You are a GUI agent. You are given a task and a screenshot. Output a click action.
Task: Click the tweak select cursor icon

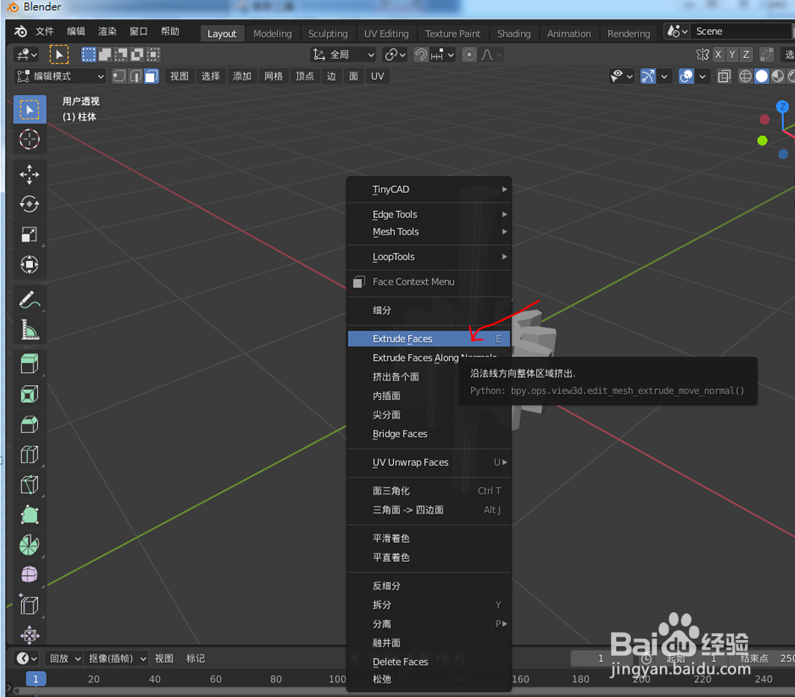click(59, 54)
